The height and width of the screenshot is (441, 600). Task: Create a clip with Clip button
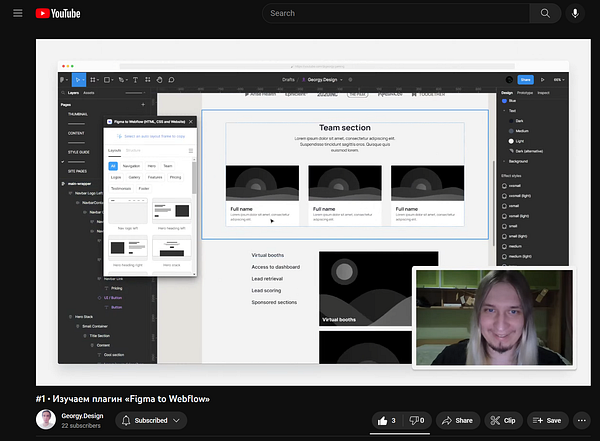503,421
